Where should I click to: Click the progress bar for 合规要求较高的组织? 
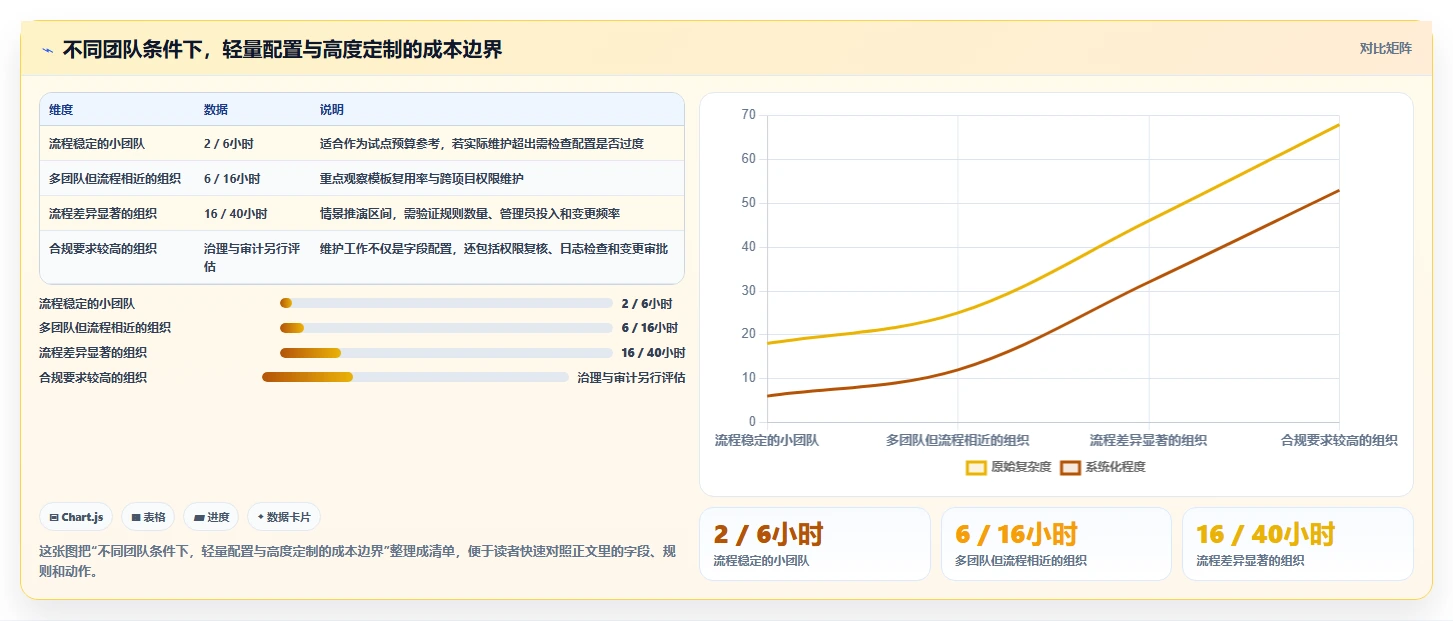[415, 377]
